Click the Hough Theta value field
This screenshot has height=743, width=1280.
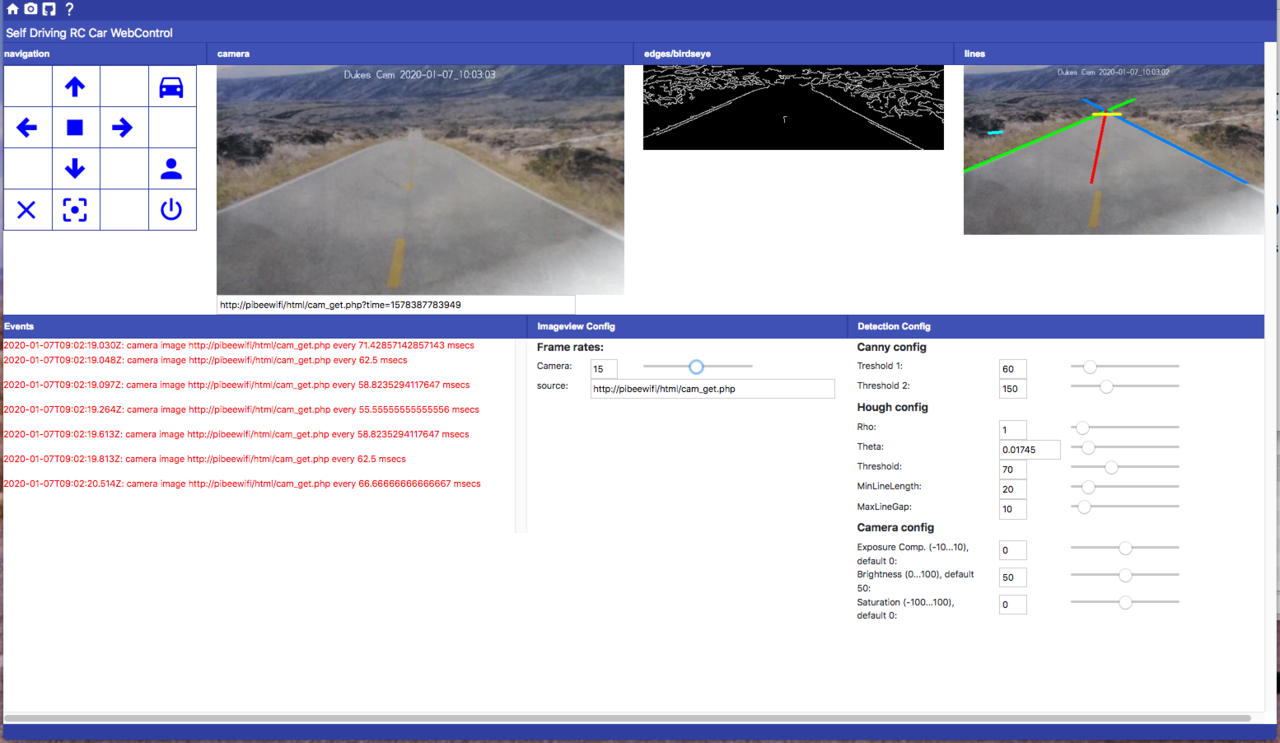click(1029, 450)
